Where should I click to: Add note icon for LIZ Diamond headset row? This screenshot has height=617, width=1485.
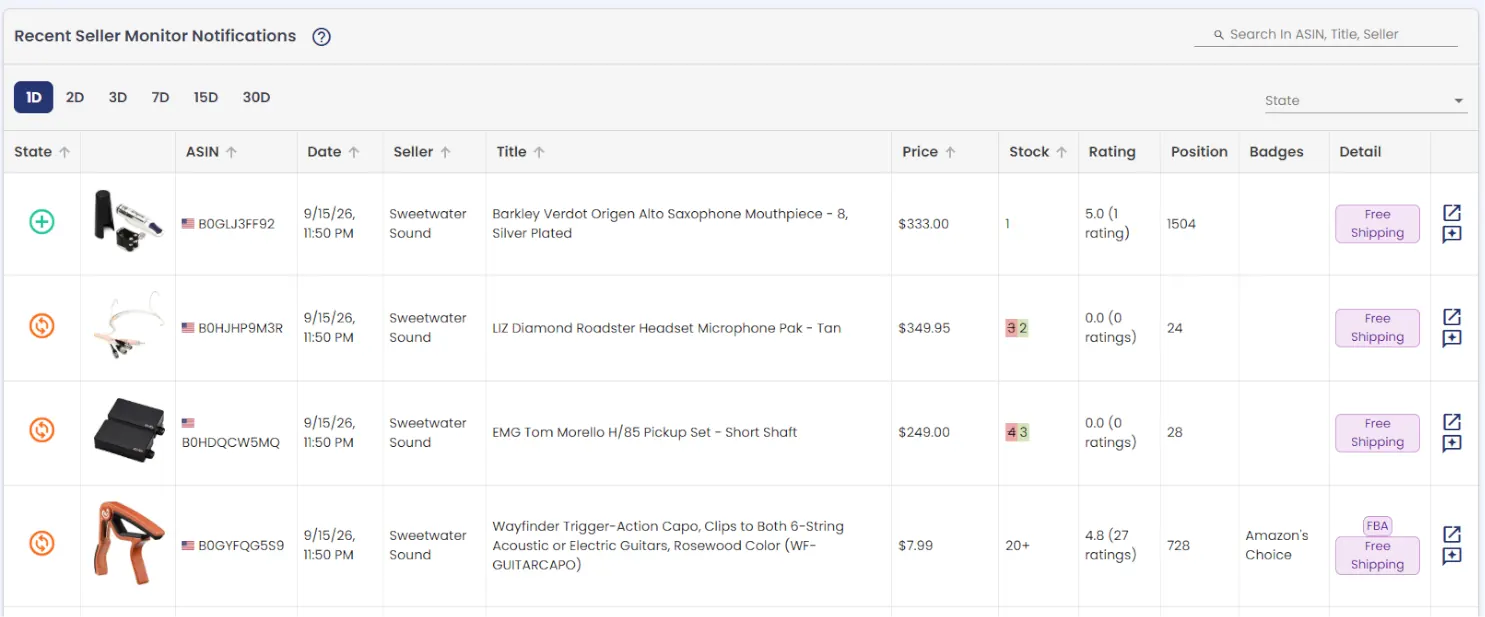point(1452,339)
